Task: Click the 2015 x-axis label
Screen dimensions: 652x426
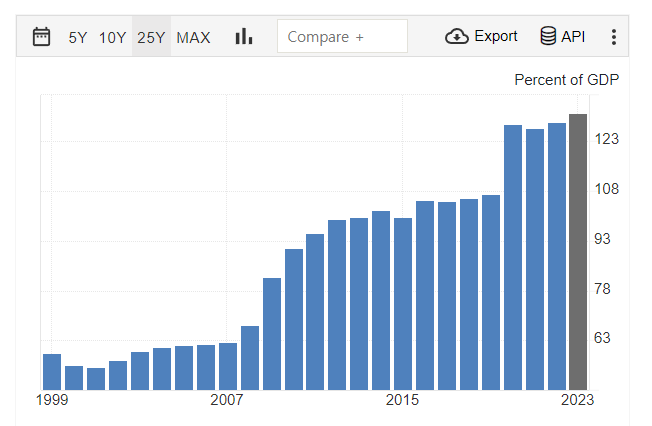Action: (x=402, y=400)
